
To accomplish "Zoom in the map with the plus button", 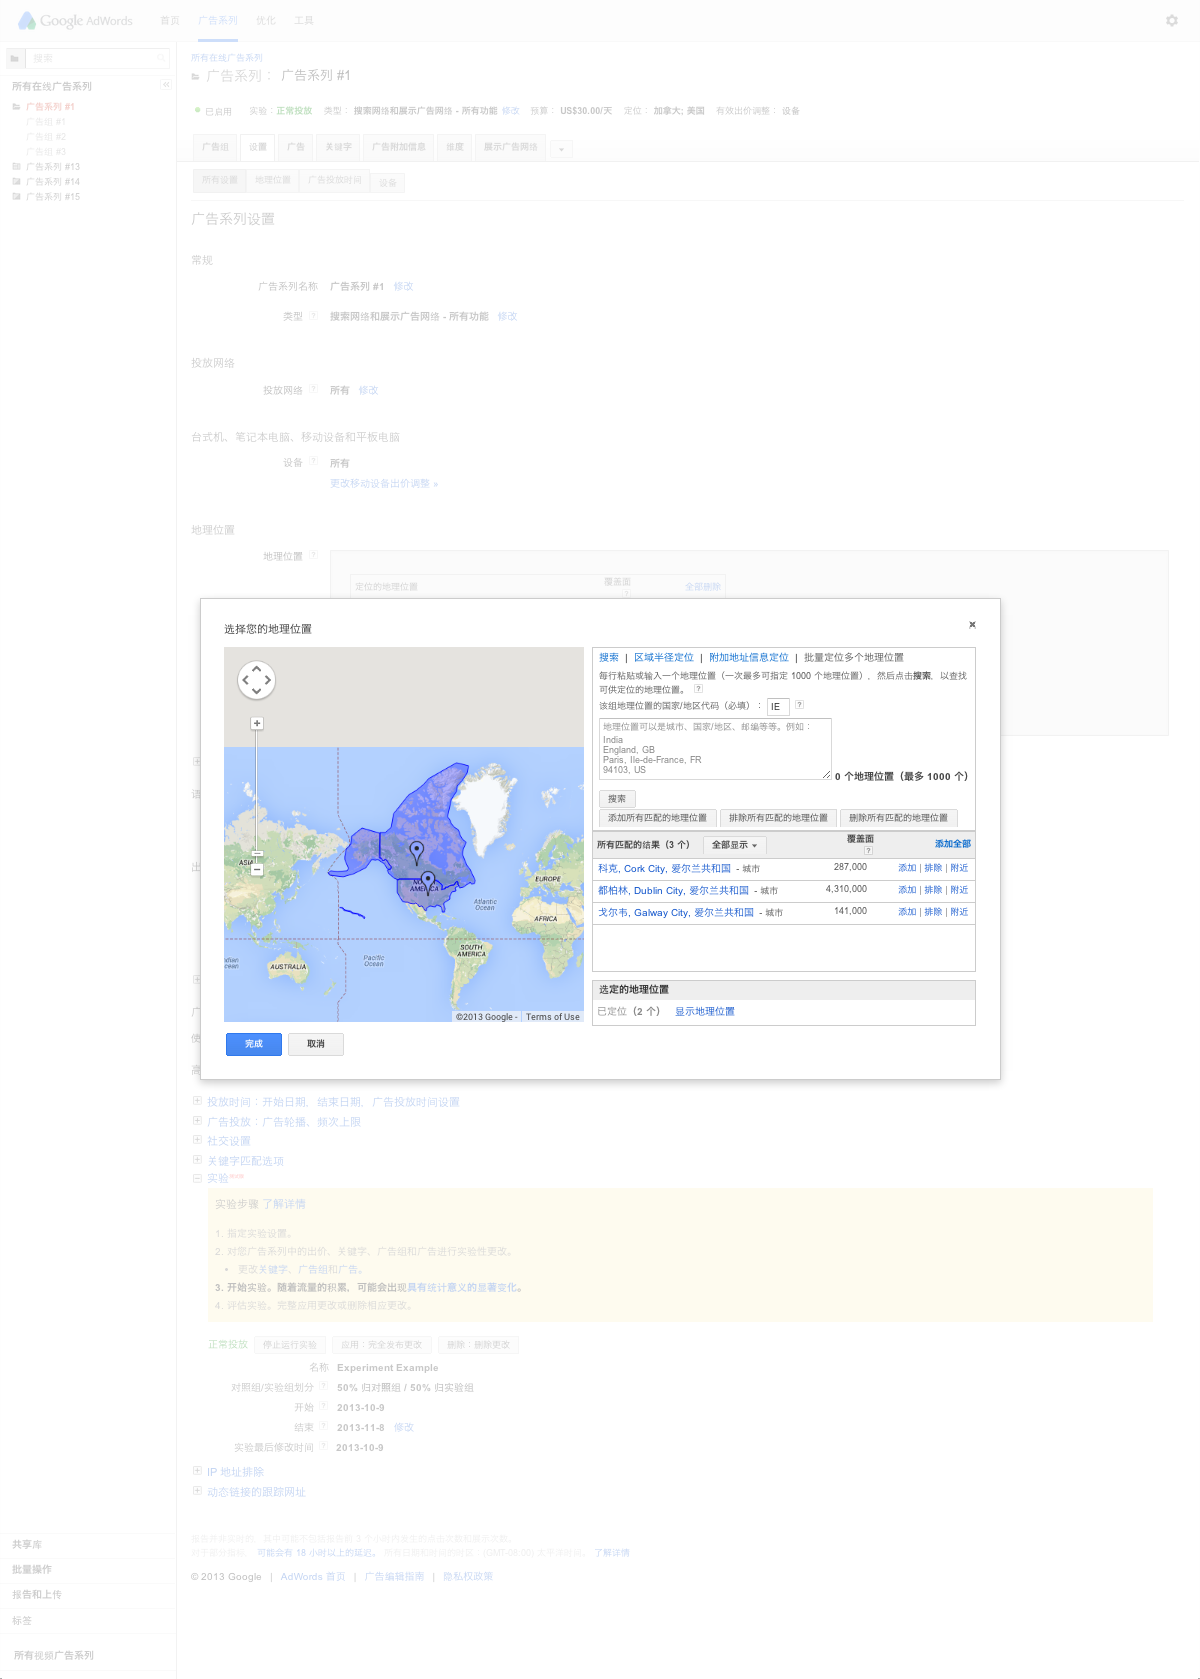I will (257, 723).
